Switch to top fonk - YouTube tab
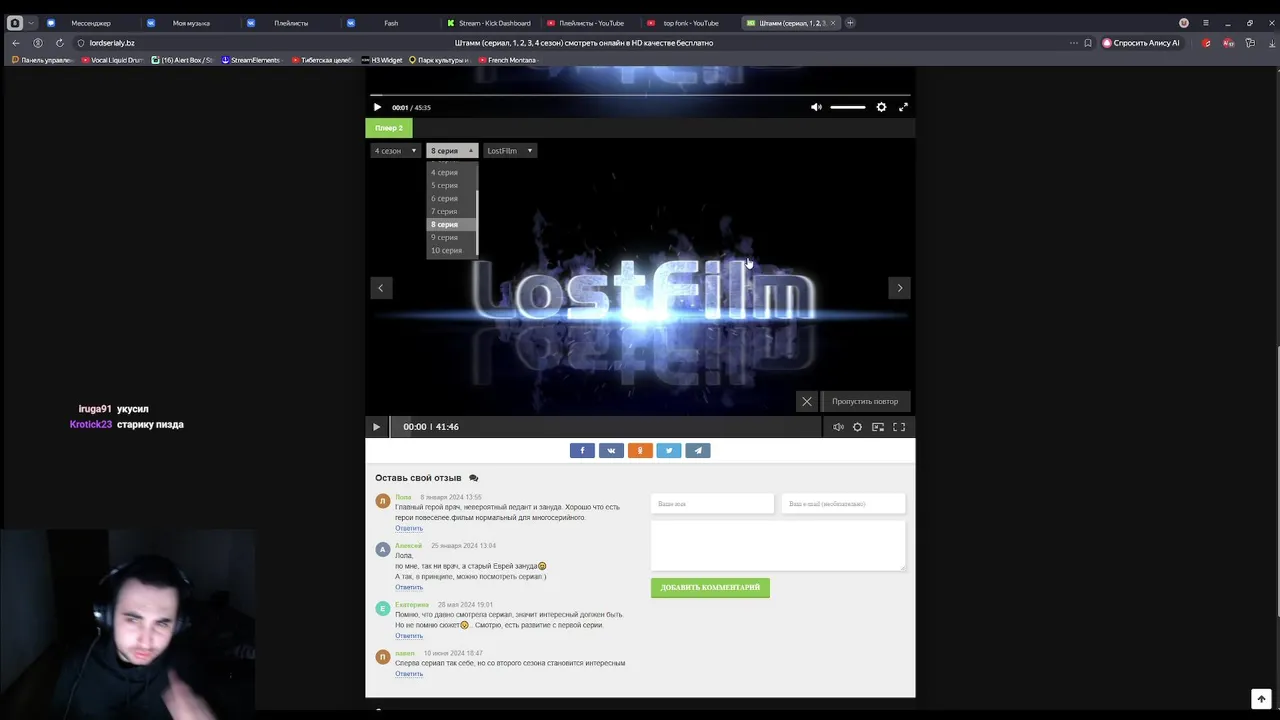The height and width of the screenshot is (720, 1280). pos(691,23)
